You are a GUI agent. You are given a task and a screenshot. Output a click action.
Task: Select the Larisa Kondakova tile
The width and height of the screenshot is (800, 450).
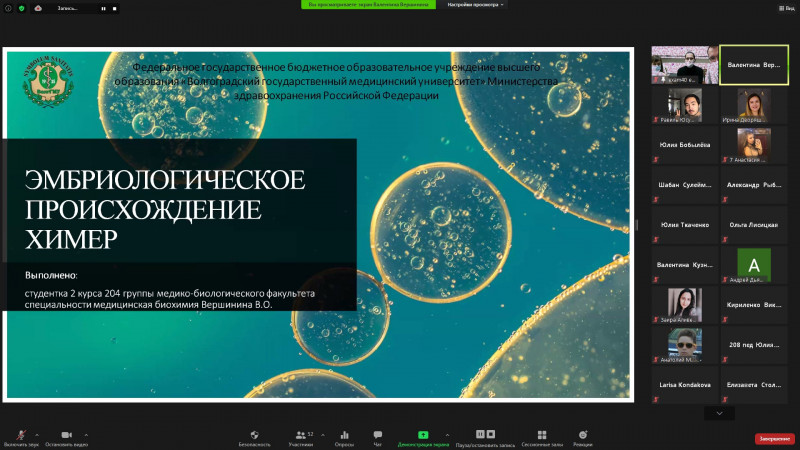(685, 385)
